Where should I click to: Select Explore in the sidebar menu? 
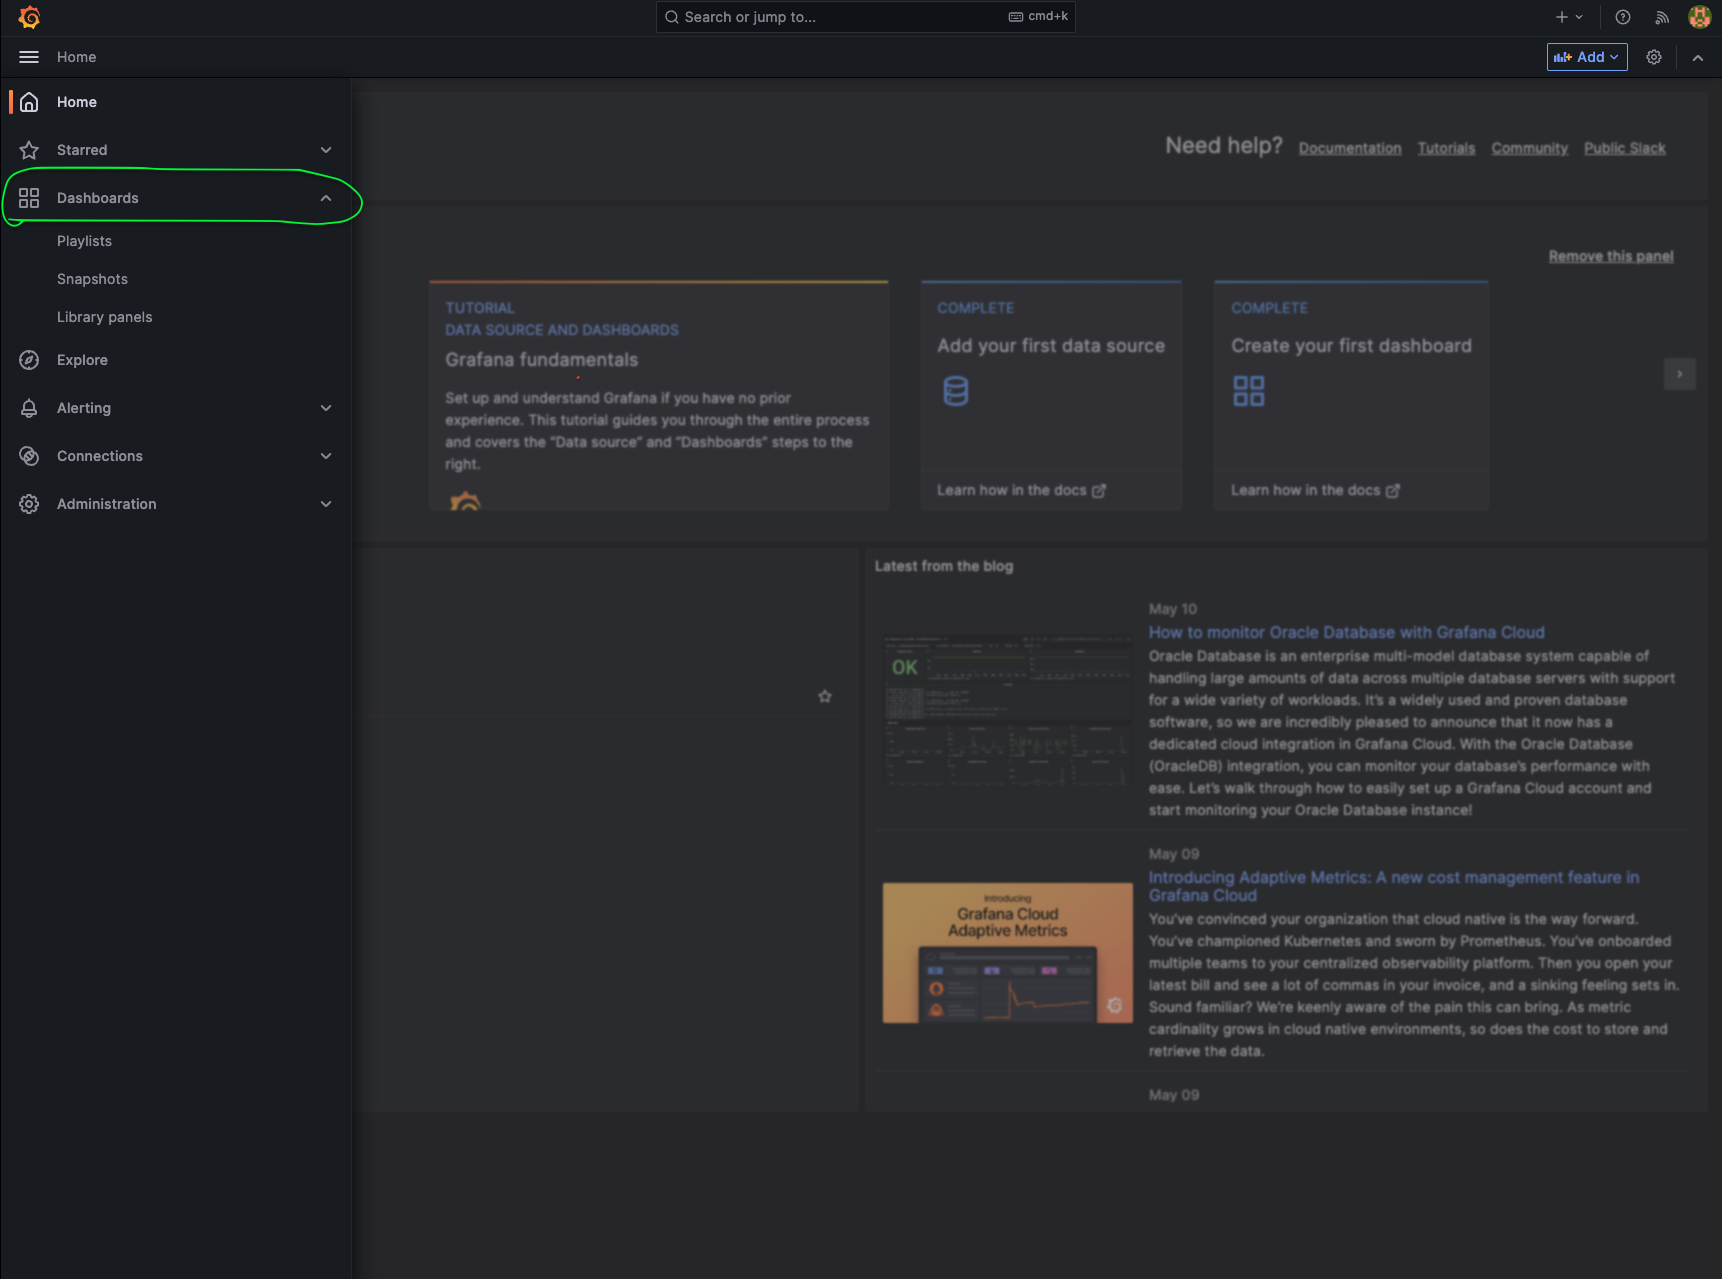82,360
